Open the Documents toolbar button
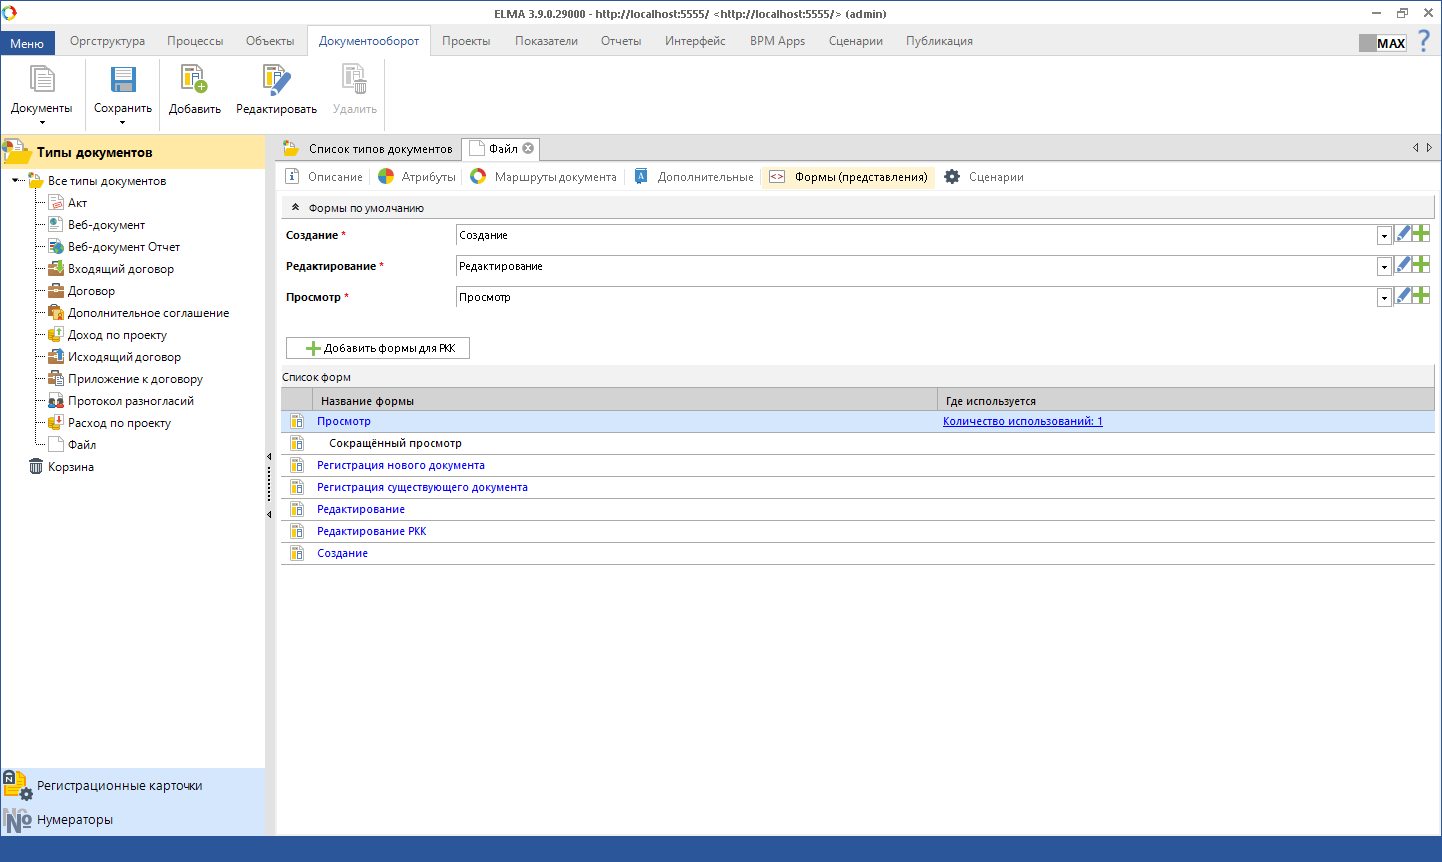The height and width of the screenshot is (862, 1442). [x=41, y=81]
